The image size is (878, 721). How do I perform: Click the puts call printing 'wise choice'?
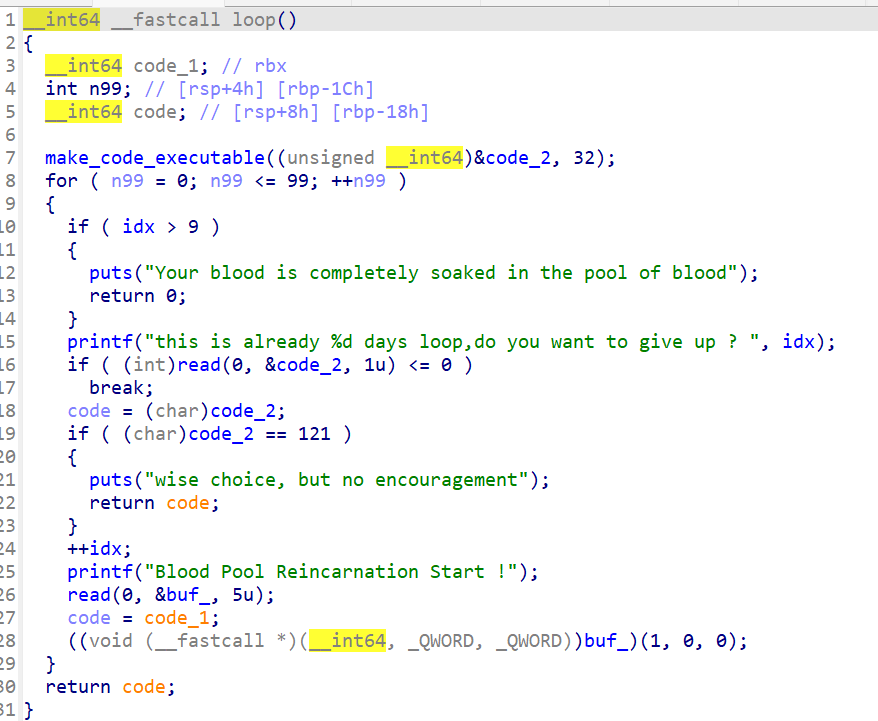click(x=111, y=480)
